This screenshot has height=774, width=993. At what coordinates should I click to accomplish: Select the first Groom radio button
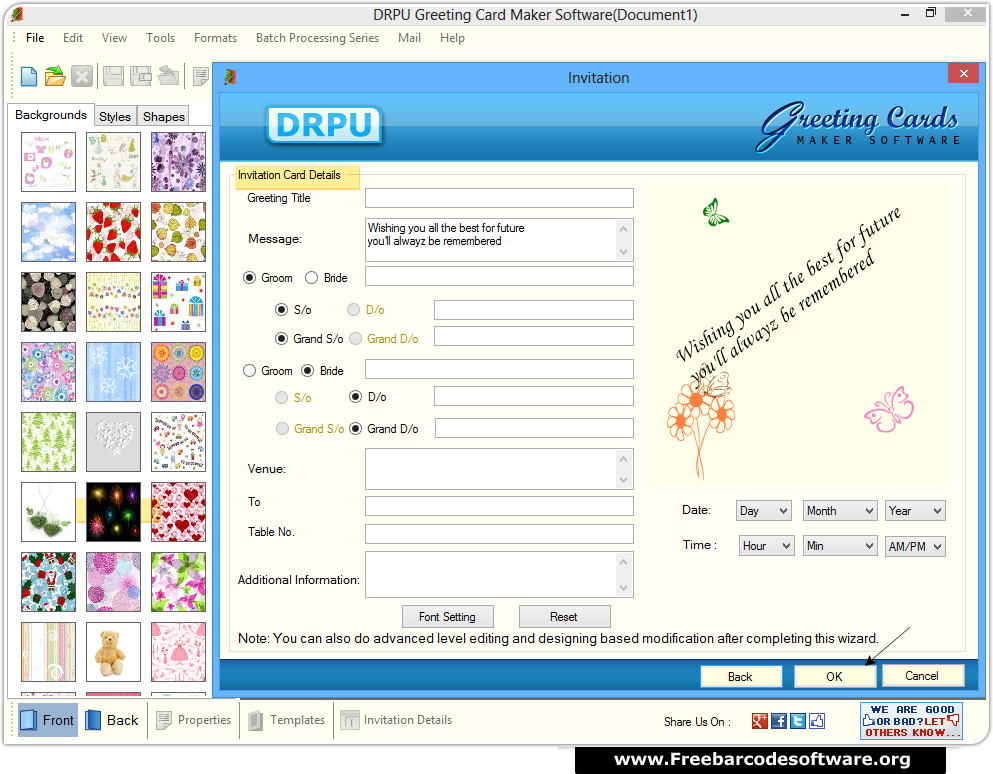pyautogui.click(x=250, y=278)
